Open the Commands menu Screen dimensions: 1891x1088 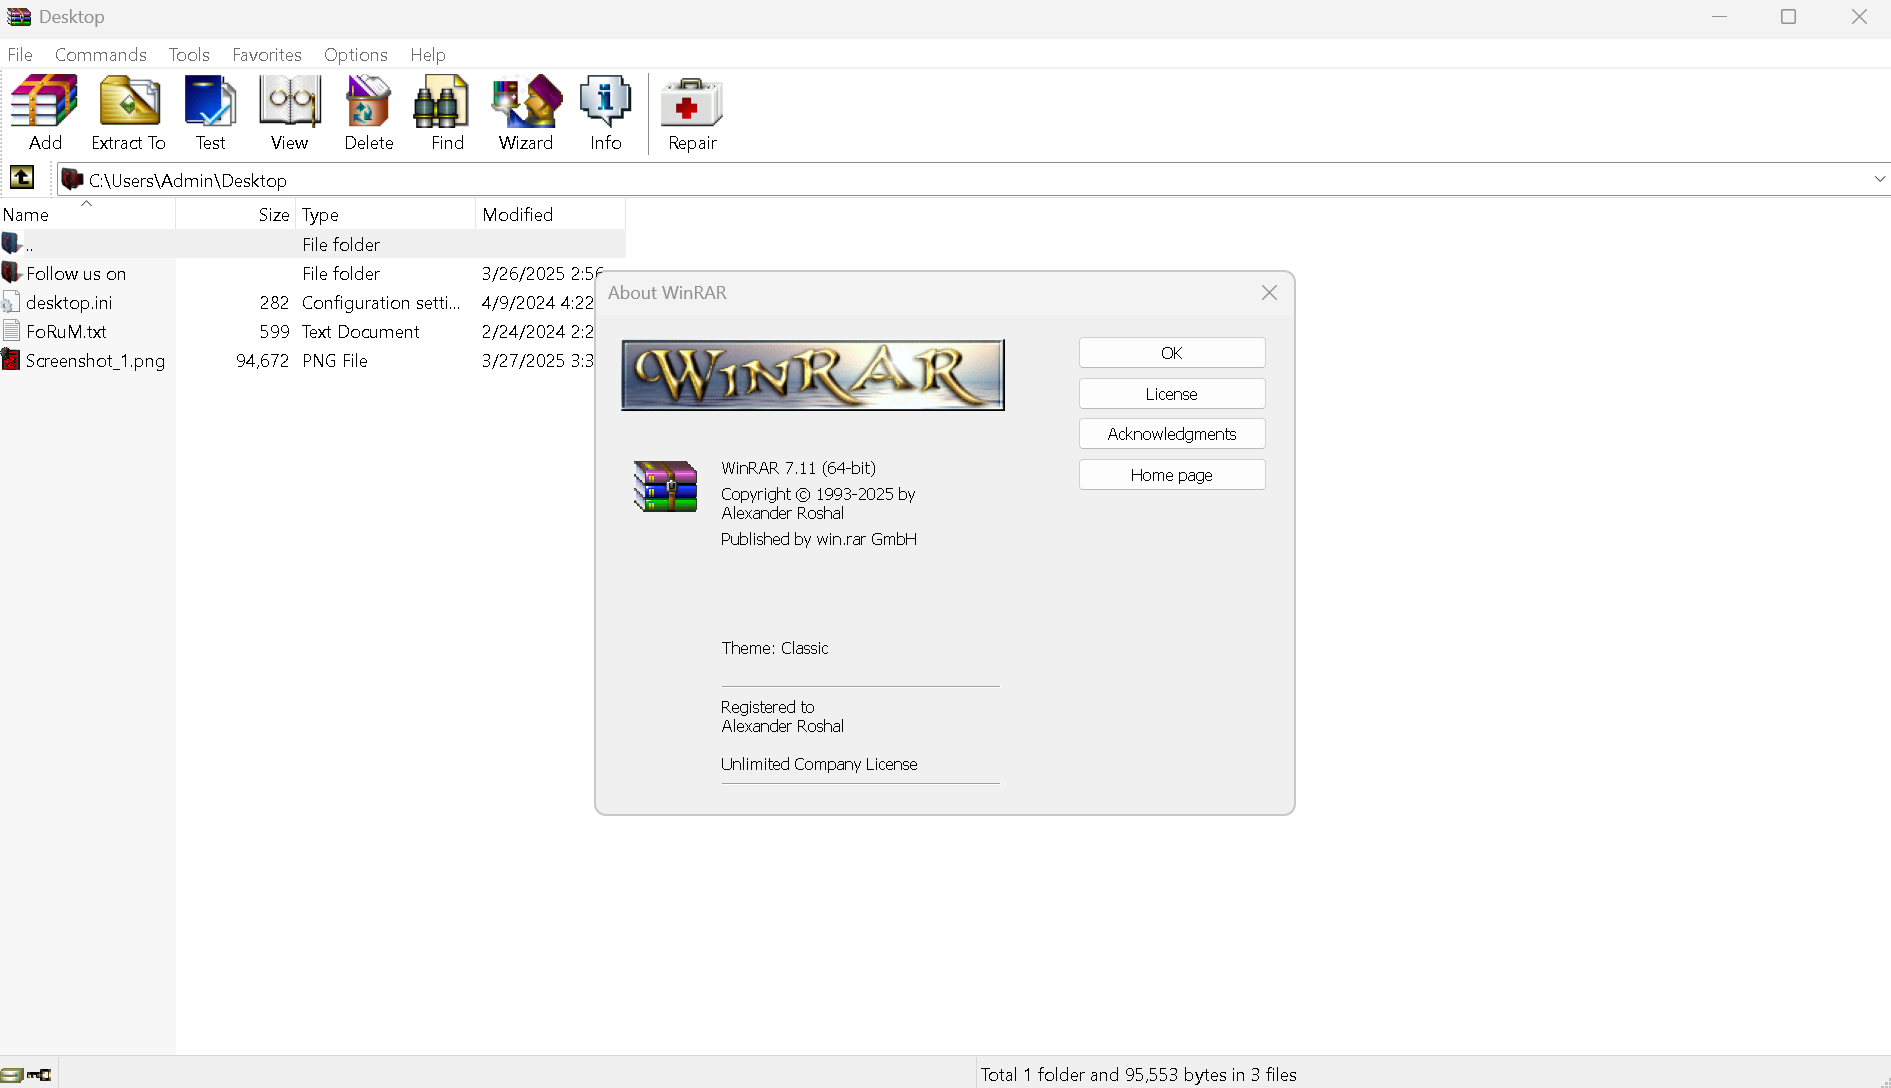point(101,55)
